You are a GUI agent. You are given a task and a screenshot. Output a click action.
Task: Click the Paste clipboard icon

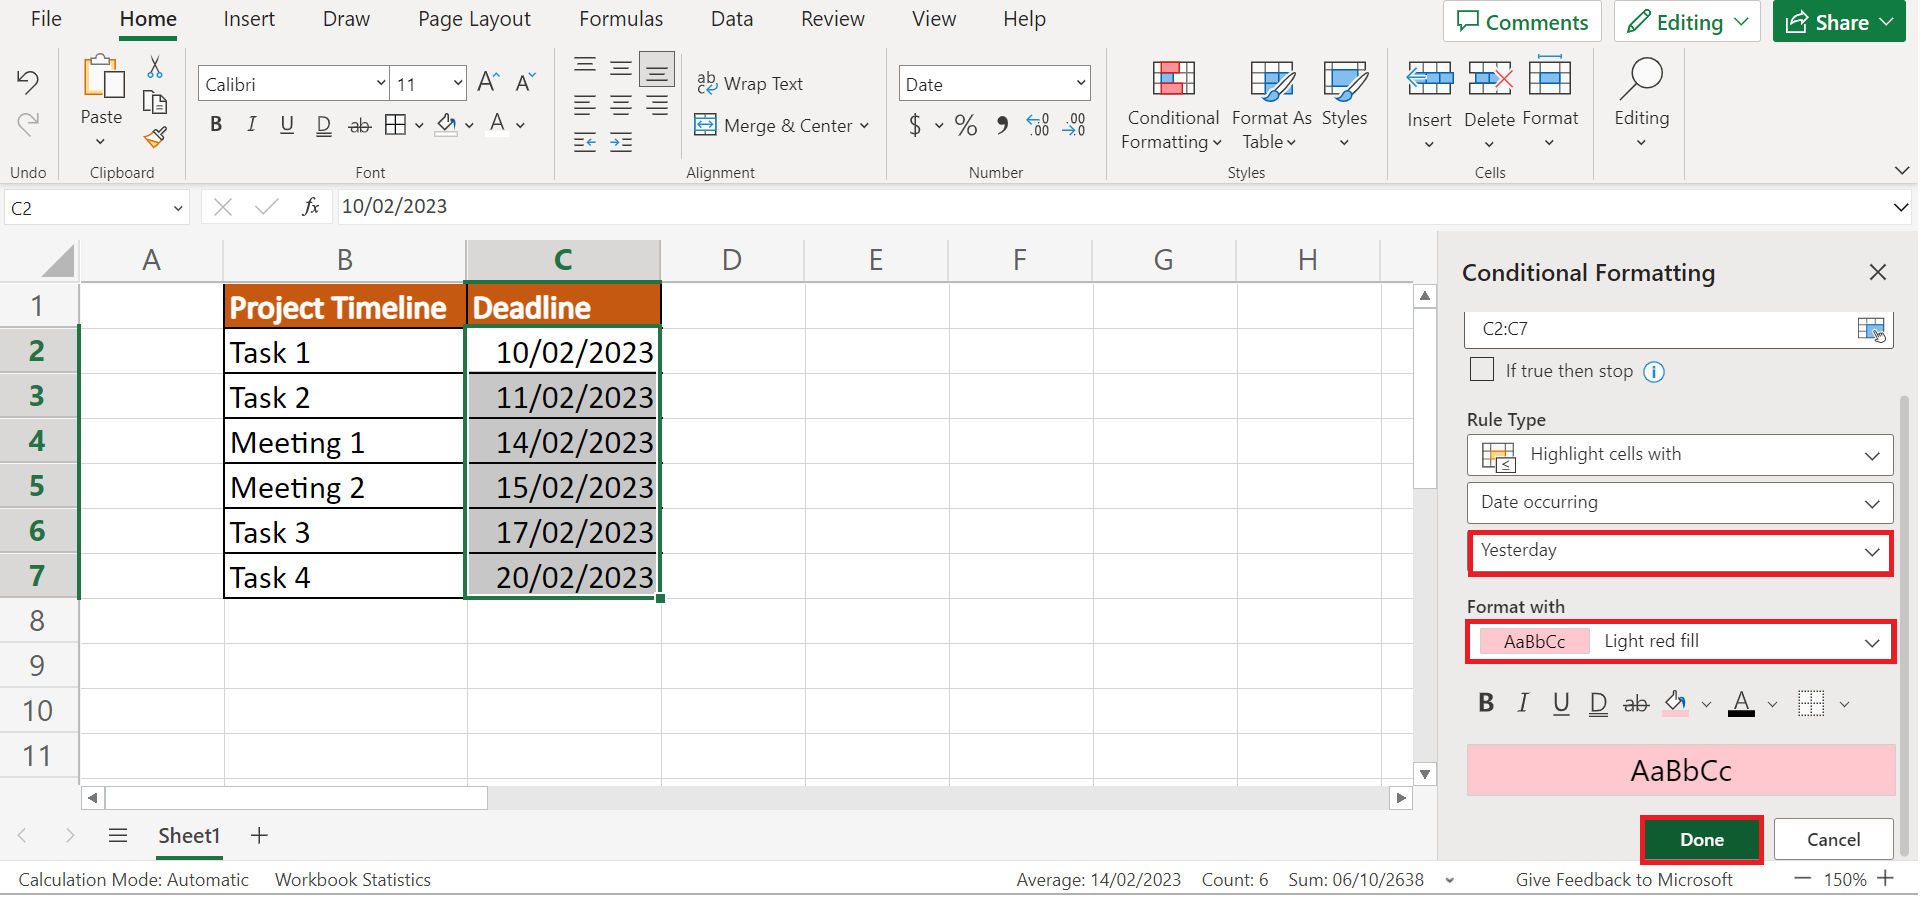point(102,78)
